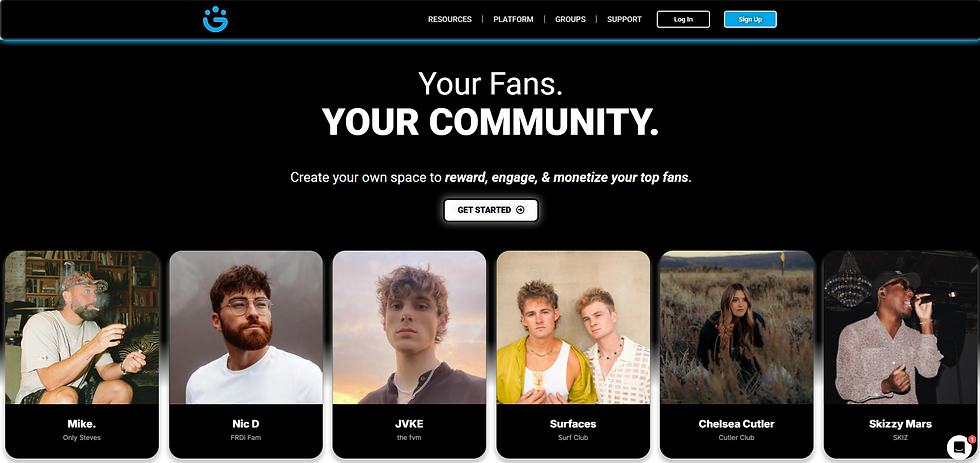Image resolution: width=980 pixels, height=463 pixels.
Task: Open the Surfaces duo photo card
Action: click(x=573, y=355)
